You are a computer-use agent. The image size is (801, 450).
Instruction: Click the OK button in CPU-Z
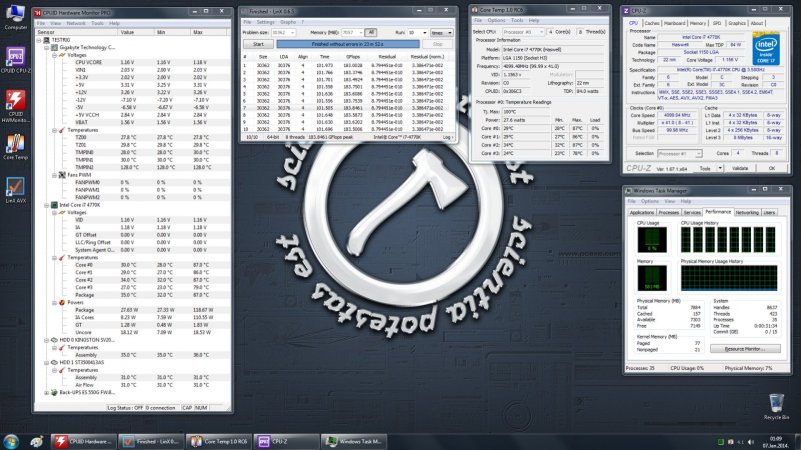771,168
